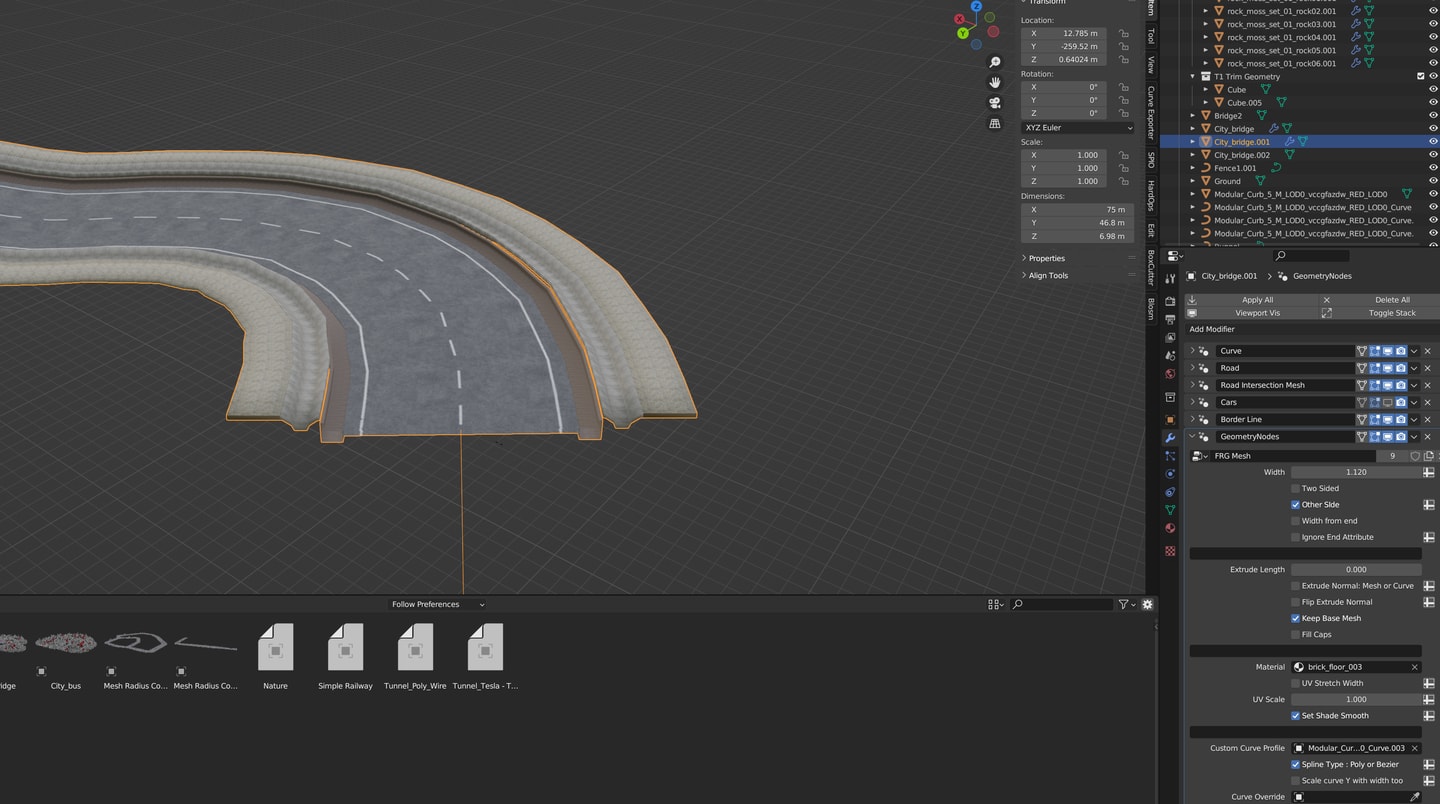Open the HardOps sidebar tab

point(1151,195)
